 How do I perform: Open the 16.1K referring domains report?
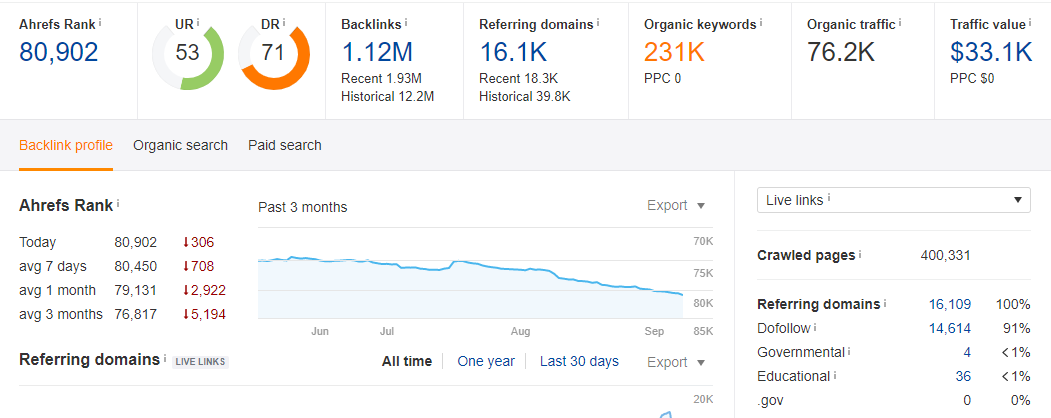coord(513,52)
